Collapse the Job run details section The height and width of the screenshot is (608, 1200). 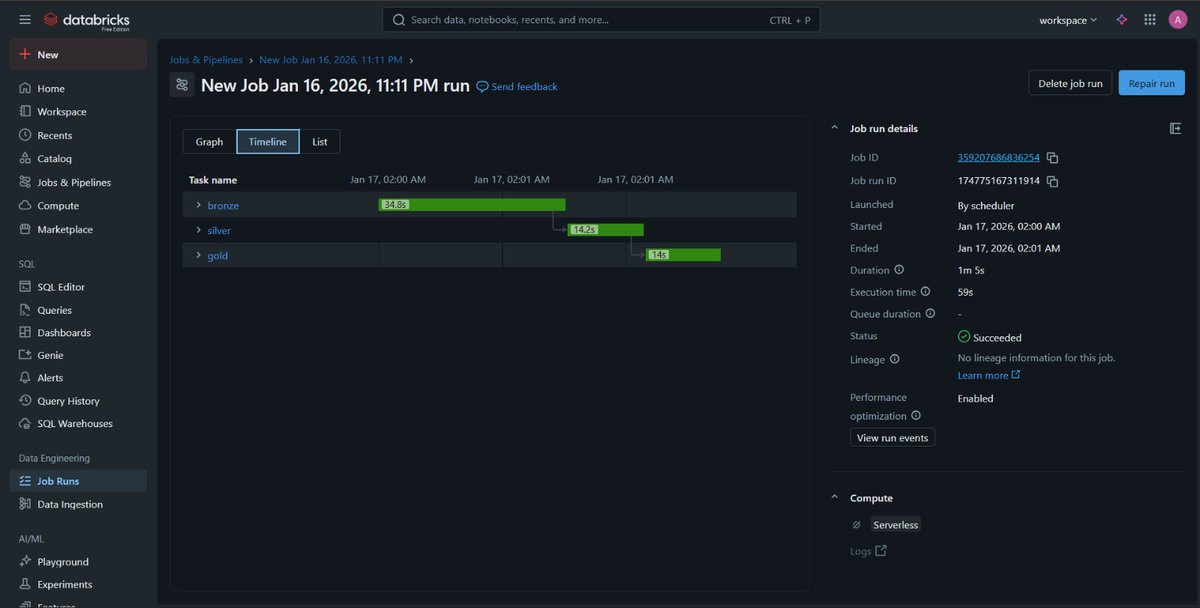[834, 128]
